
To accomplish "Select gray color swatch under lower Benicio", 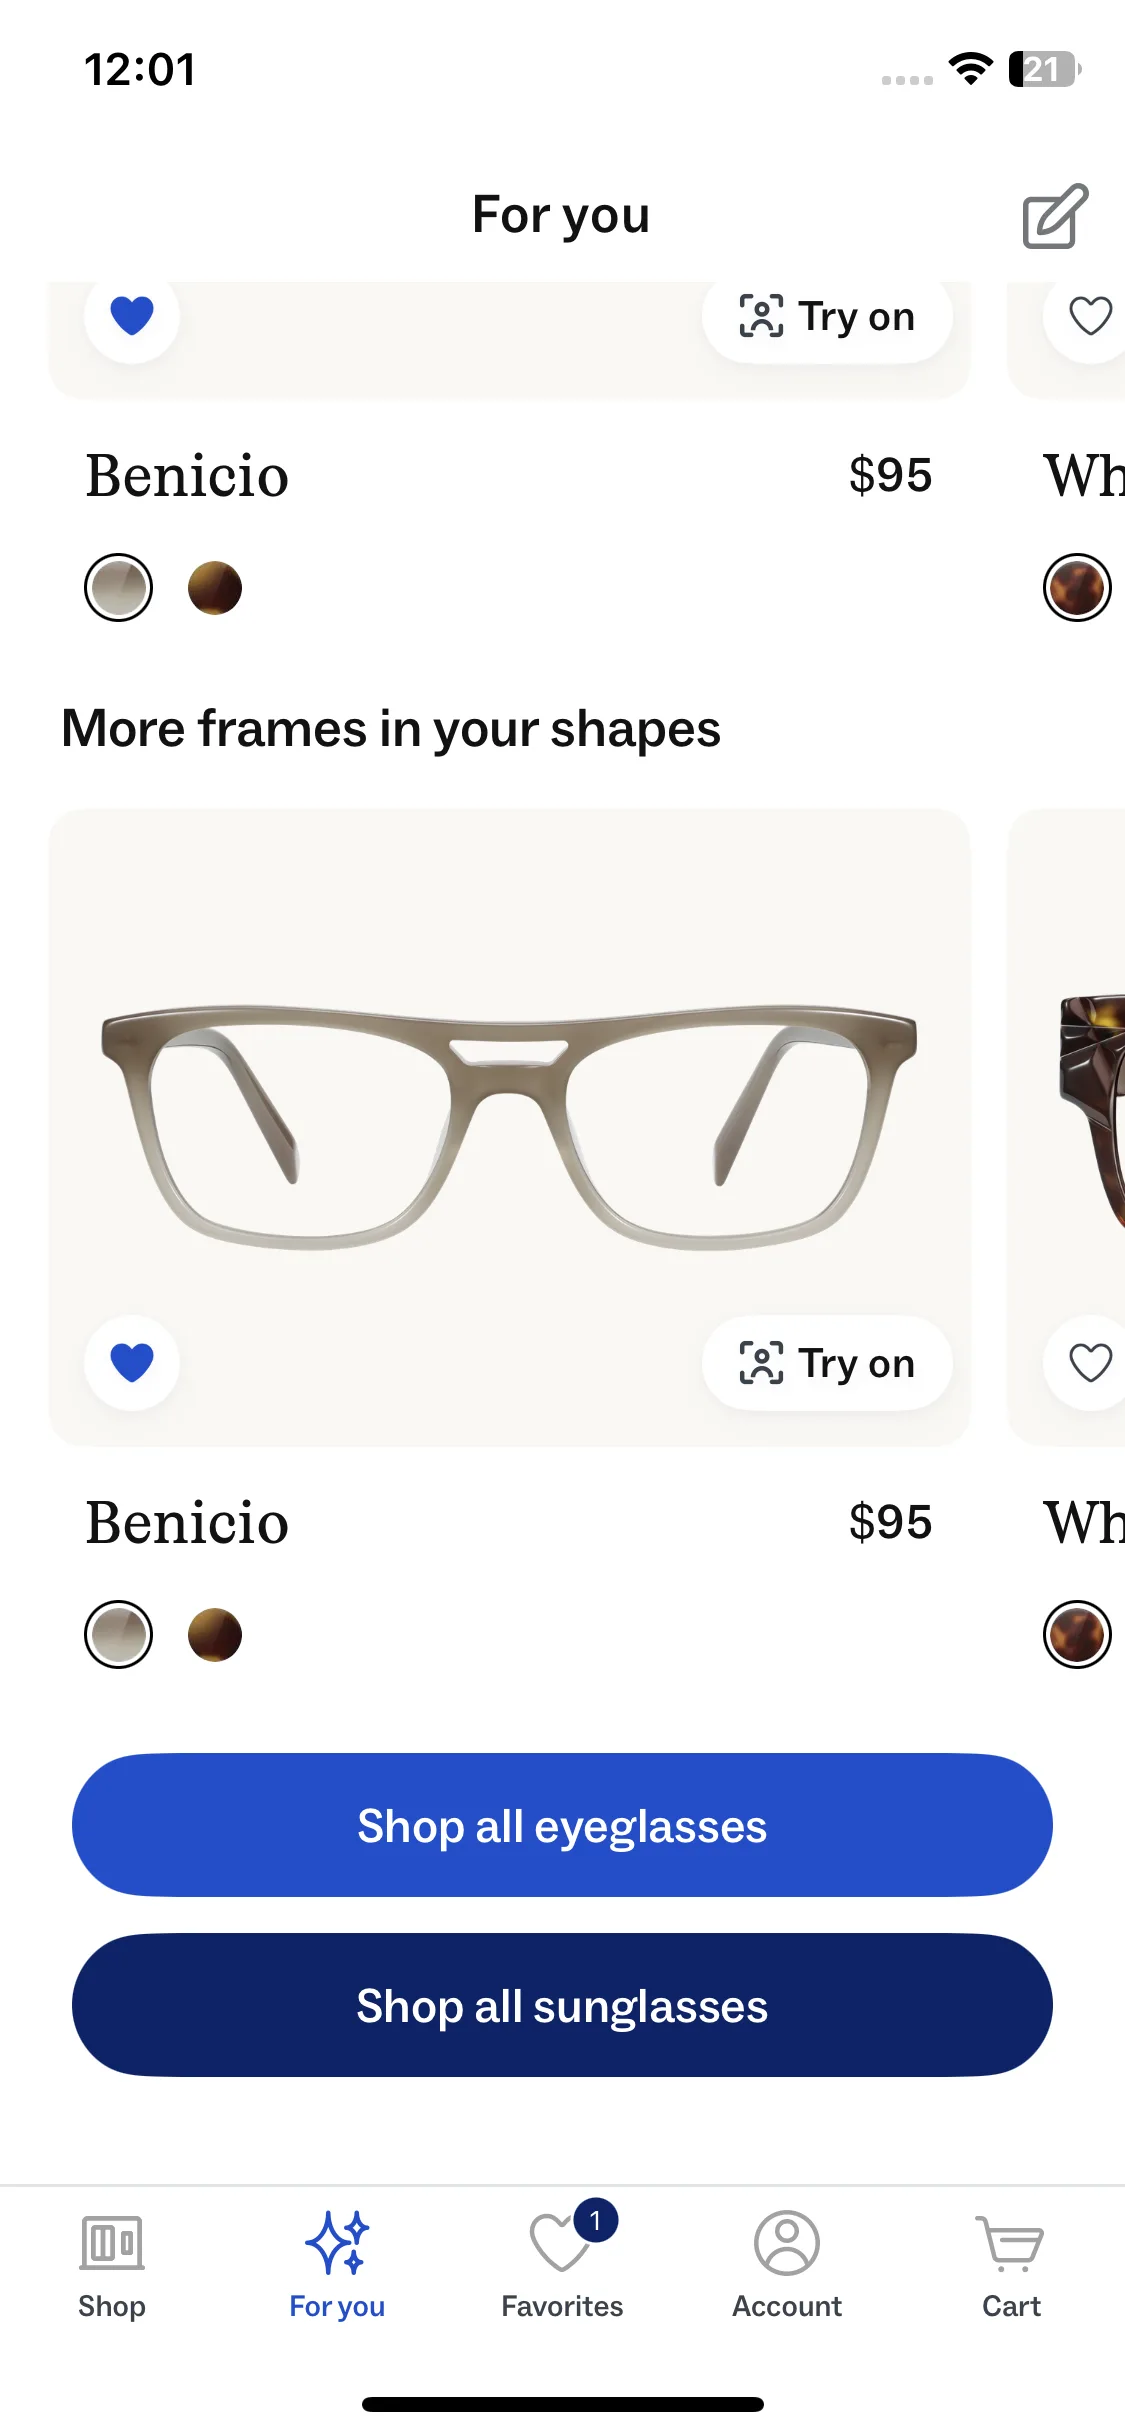I will [x=119, y=1635].
